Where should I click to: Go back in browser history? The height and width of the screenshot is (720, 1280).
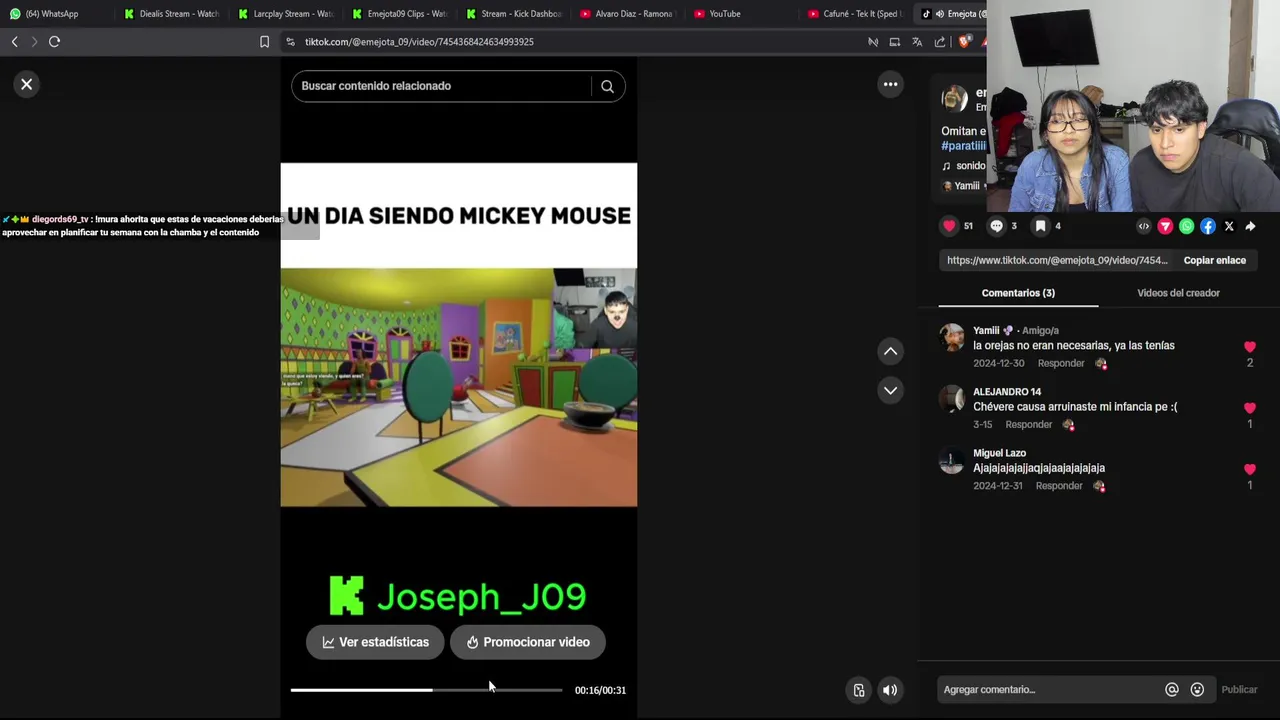(x=14, y=41)
